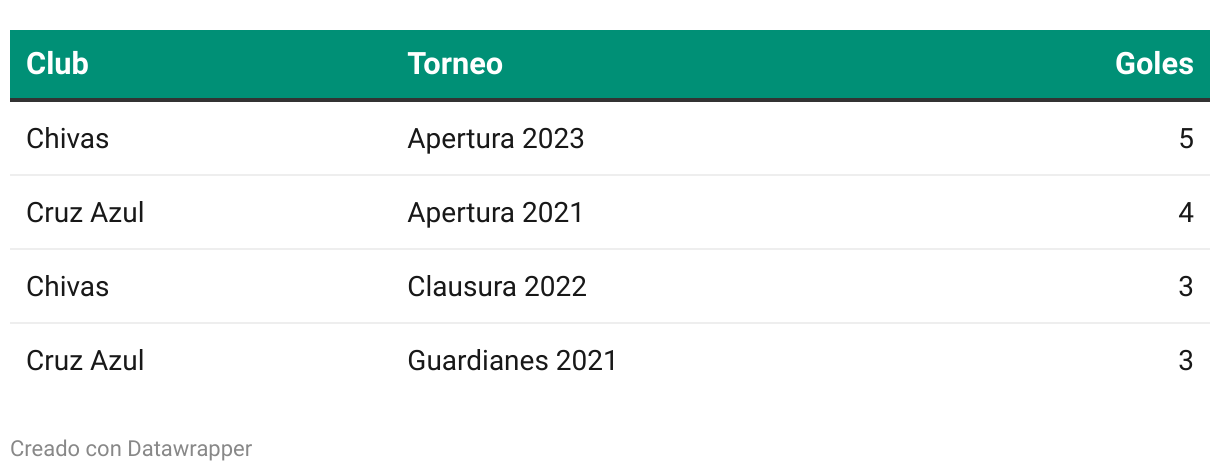1220x472 pixels.
Task: Open the Creado con Datawrapper link
Action: (131, 448)
